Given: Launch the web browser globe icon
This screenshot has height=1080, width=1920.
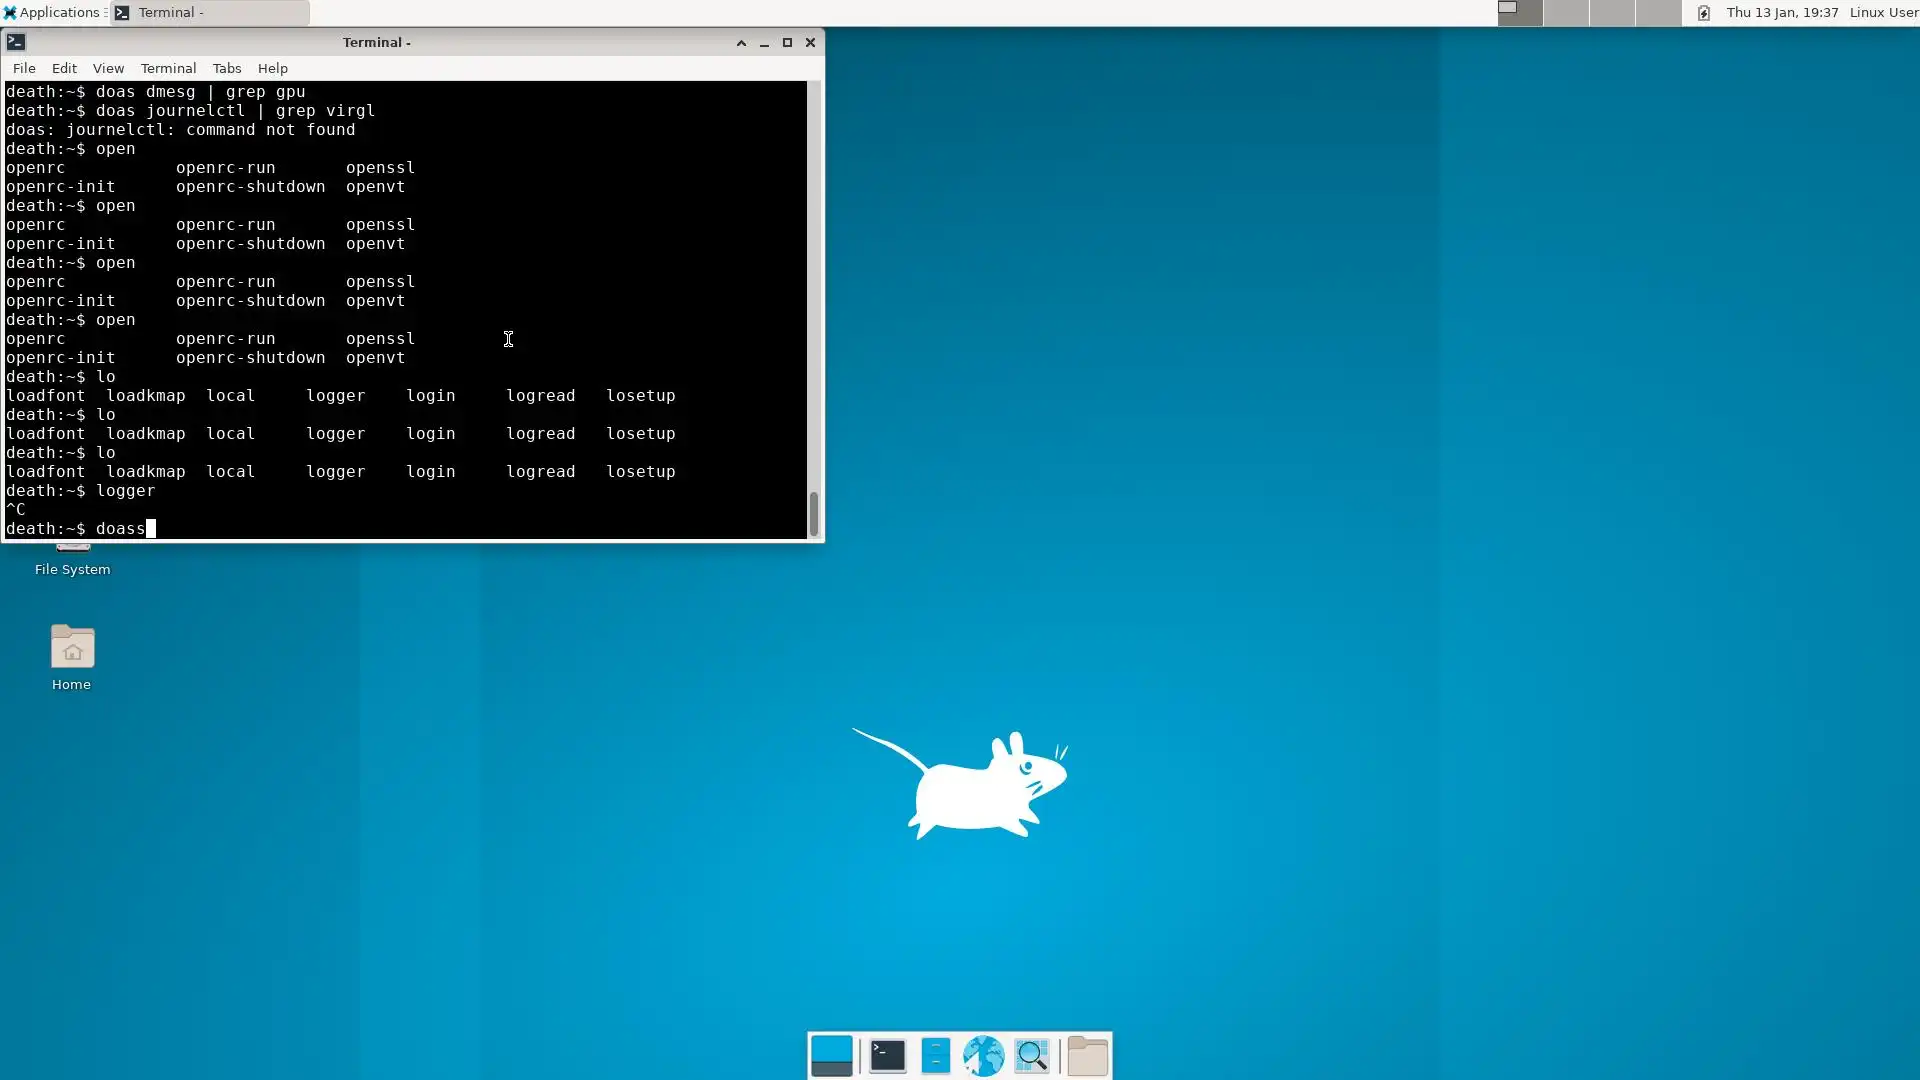Looking at the screenshot, I should tap(983, 1056).
